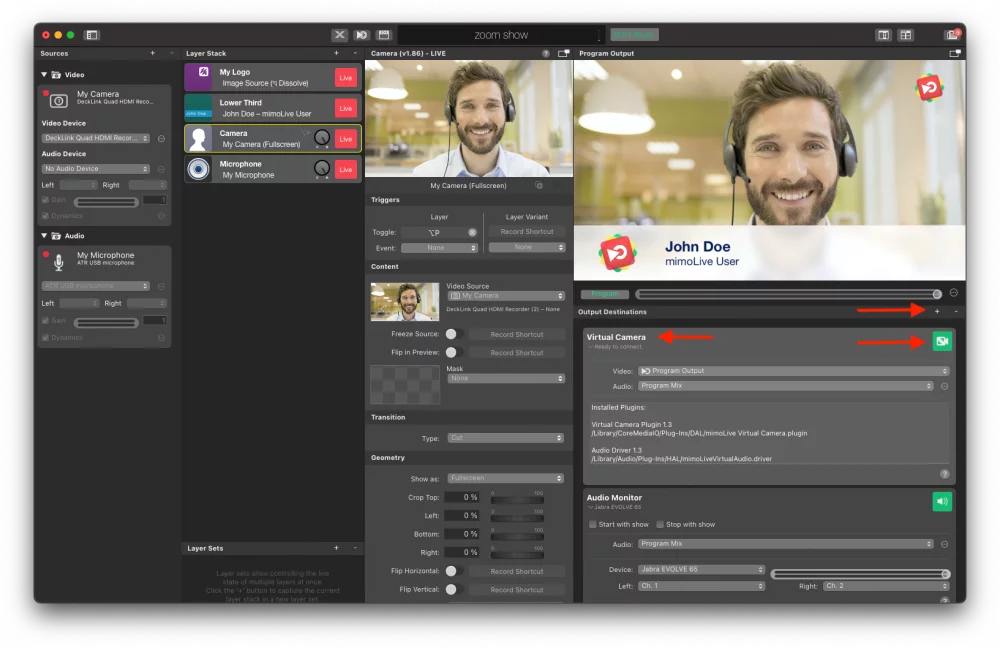Remove output destination with minus button
Viewport: 1000px width, 648px height.
[x=955, y=312]
